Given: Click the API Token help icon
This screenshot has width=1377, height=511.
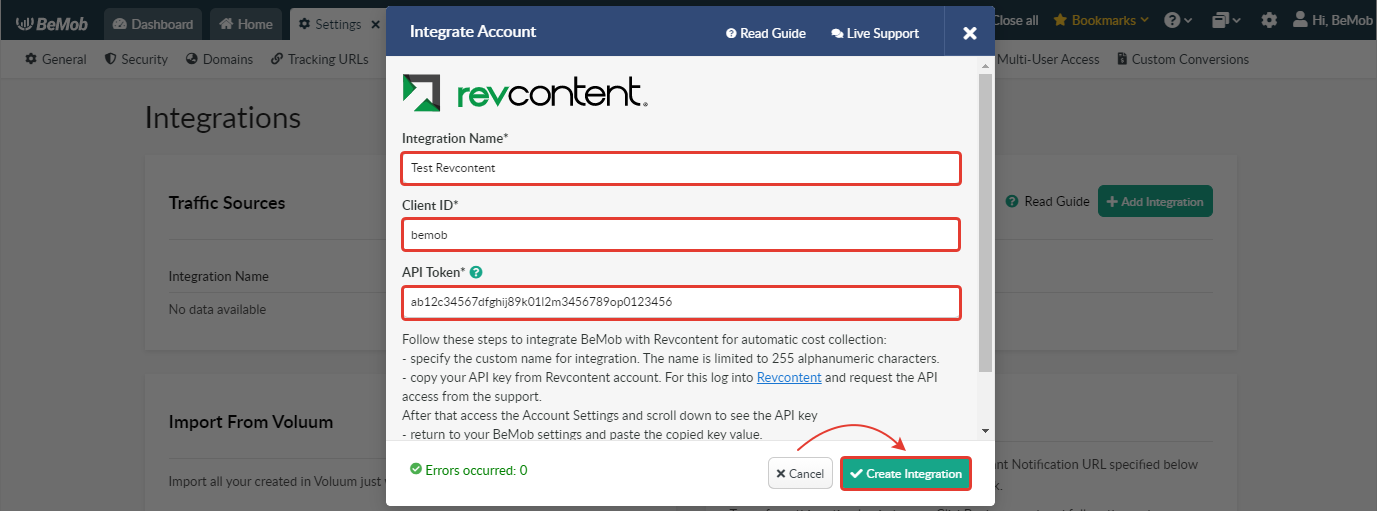Looking at the screenshot, I should click(x=476, y=272).
